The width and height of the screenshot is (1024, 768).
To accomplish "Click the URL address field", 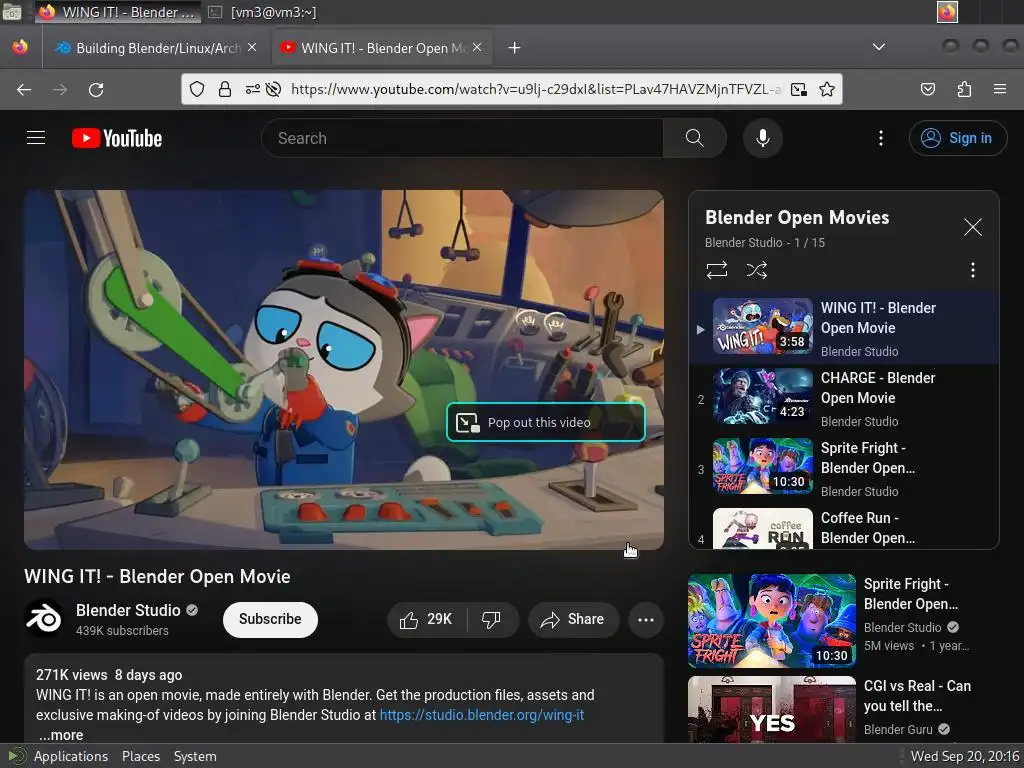I will point(536,89).
